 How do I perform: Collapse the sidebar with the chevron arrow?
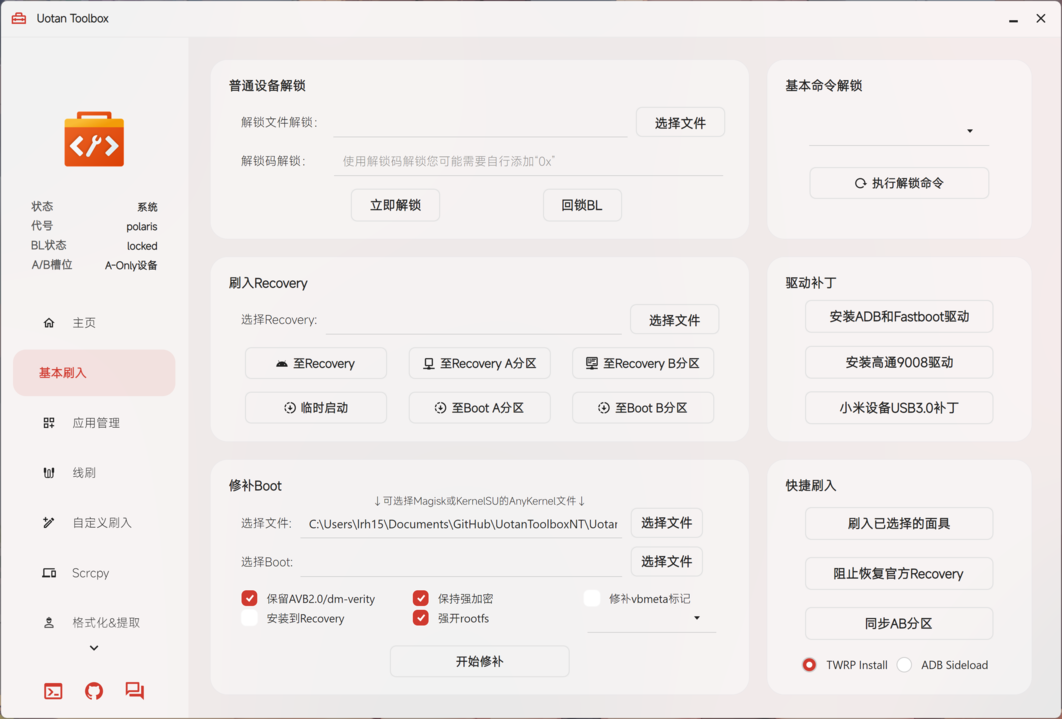point(93,647)
